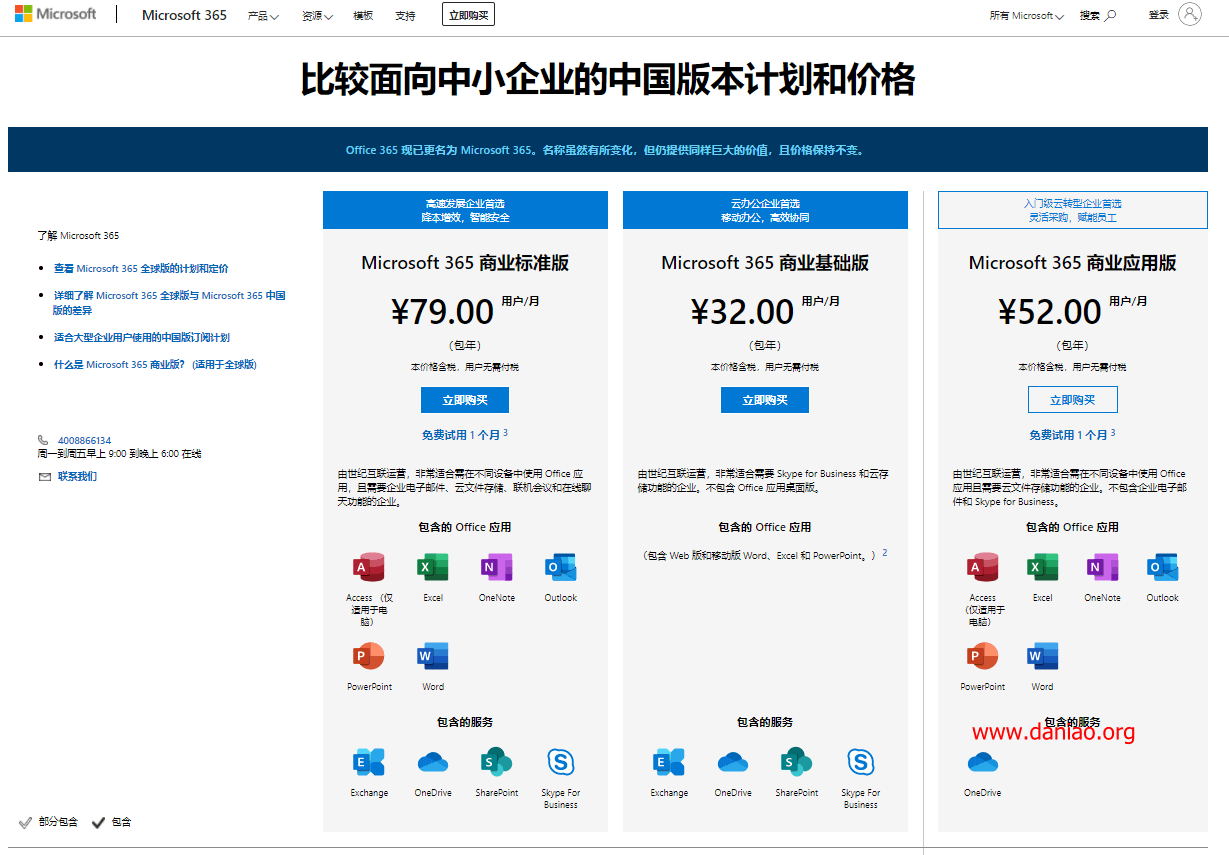
Task: Click the SharePoint icon in 商业标准版 plan
Action: [x=497, y=762]
